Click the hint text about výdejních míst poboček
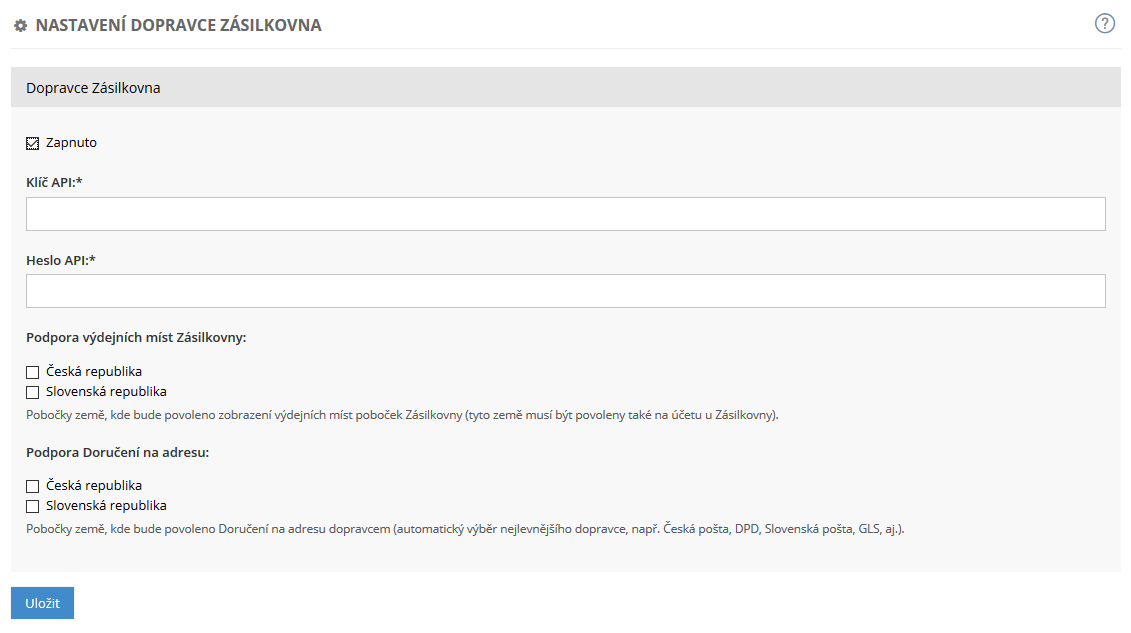 point(402,415)
